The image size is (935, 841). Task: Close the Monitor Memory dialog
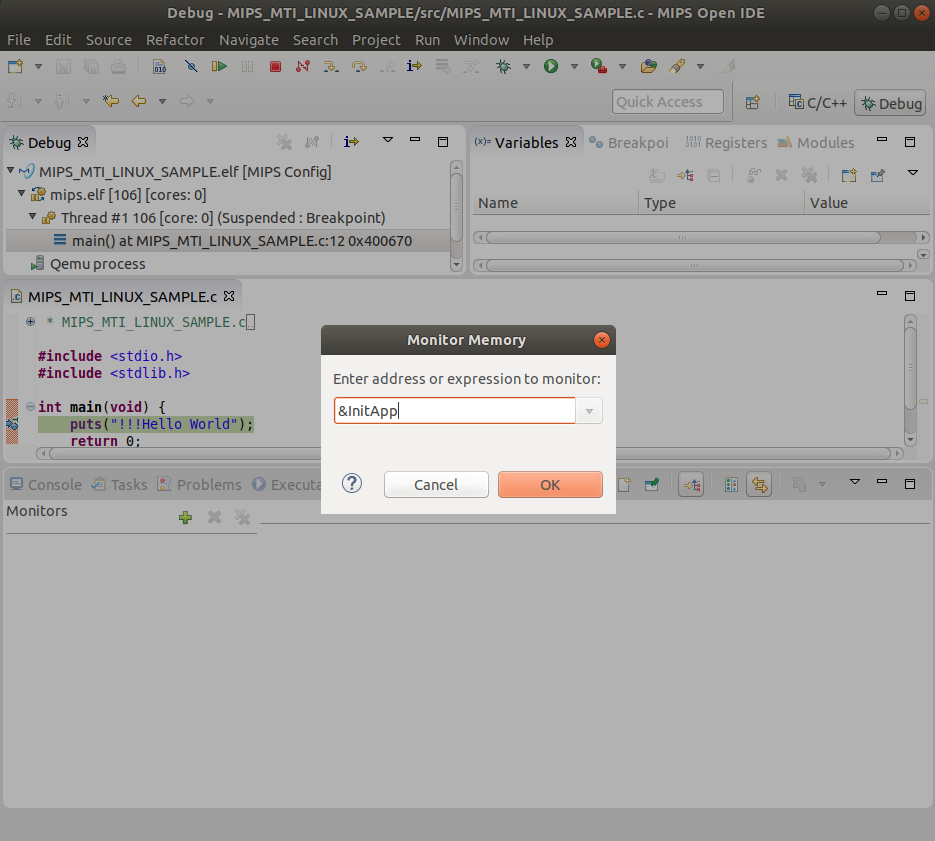[x=602, y=340]
